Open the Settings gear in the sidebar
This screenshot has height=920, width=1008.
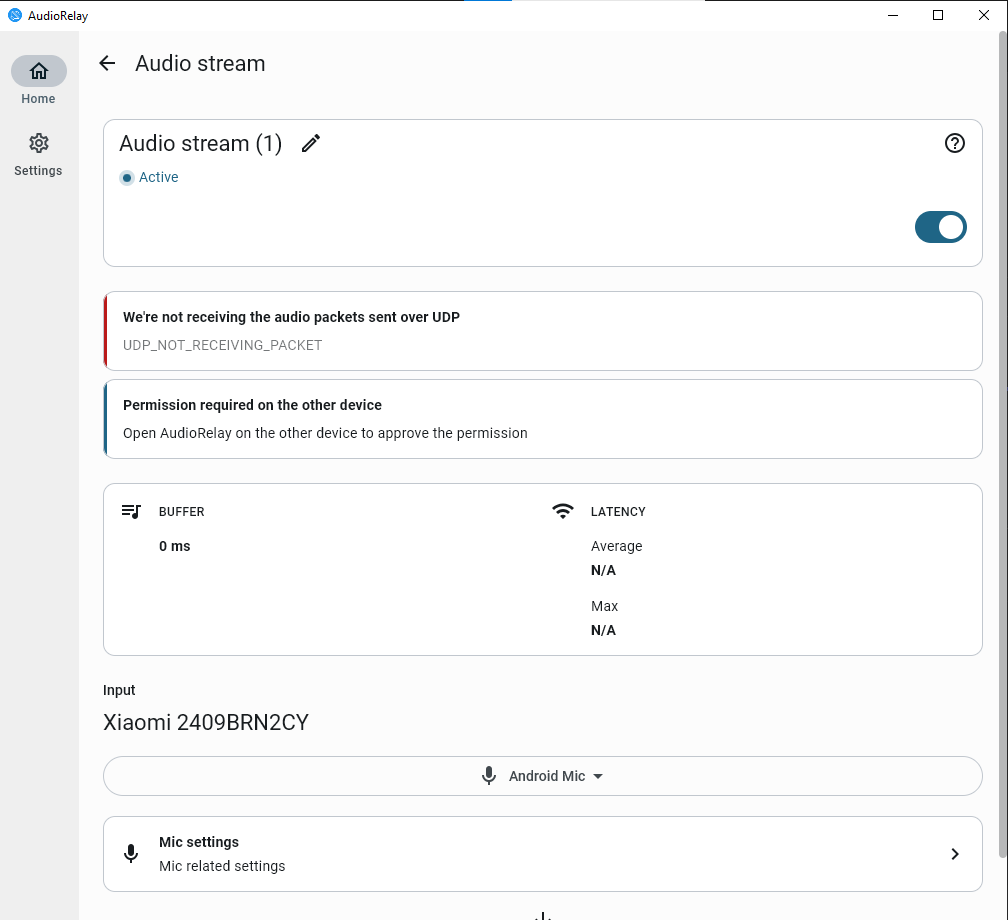[x=39, y=143]
